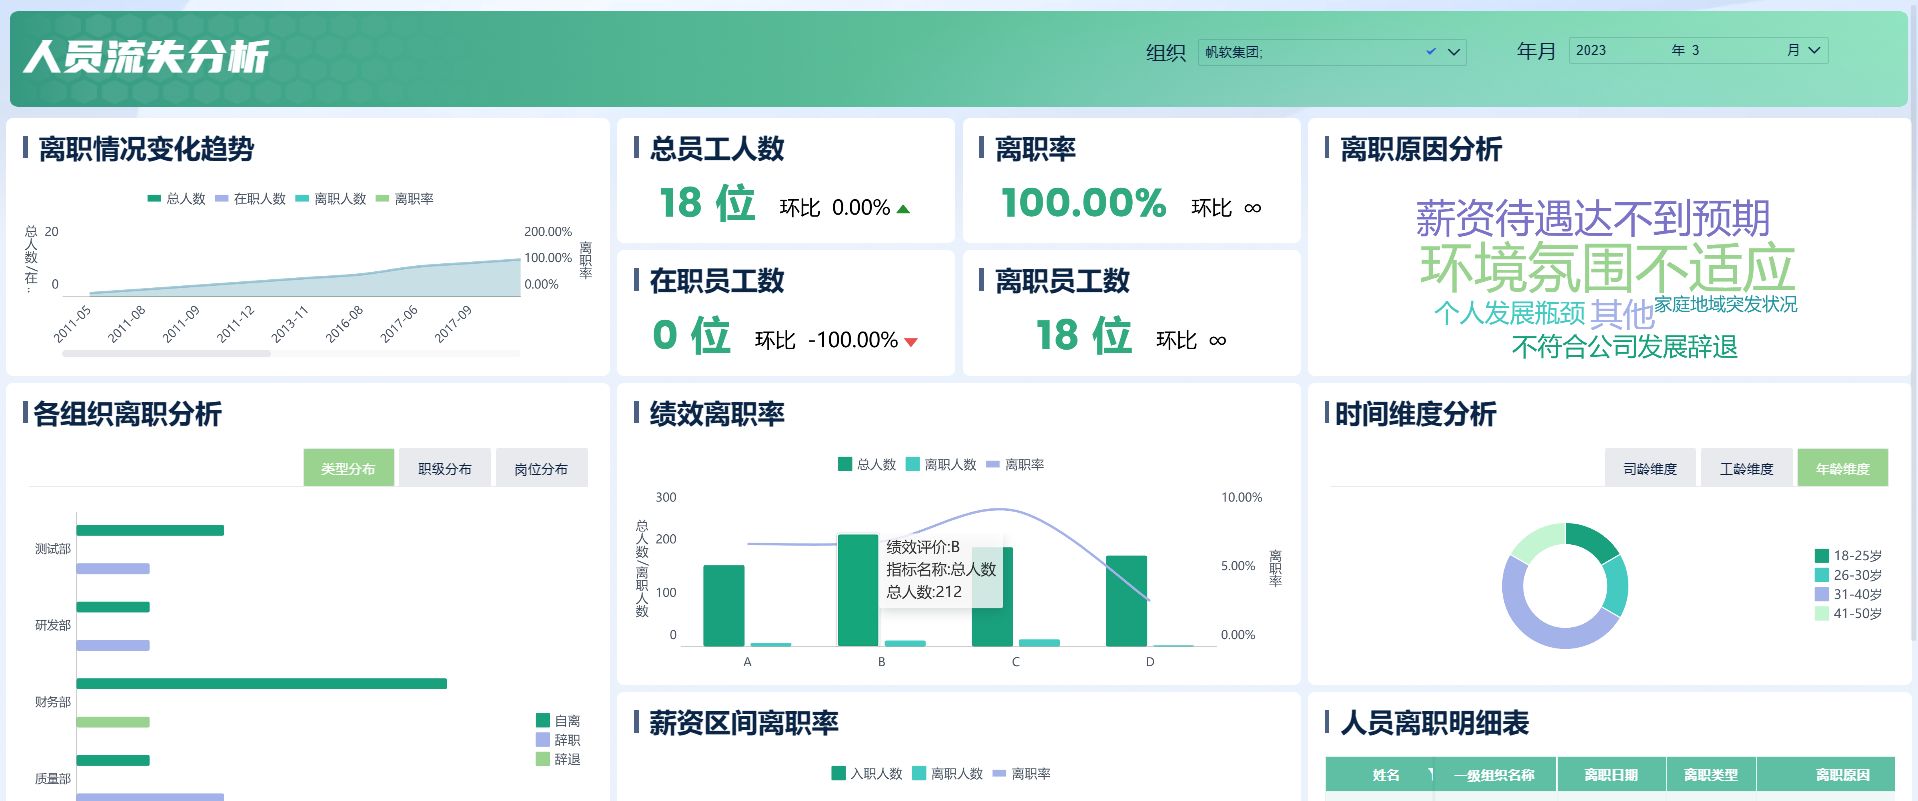1918x801 pixels.
Task: Switch to the 职级分布 tab
Action: (445, 468)
